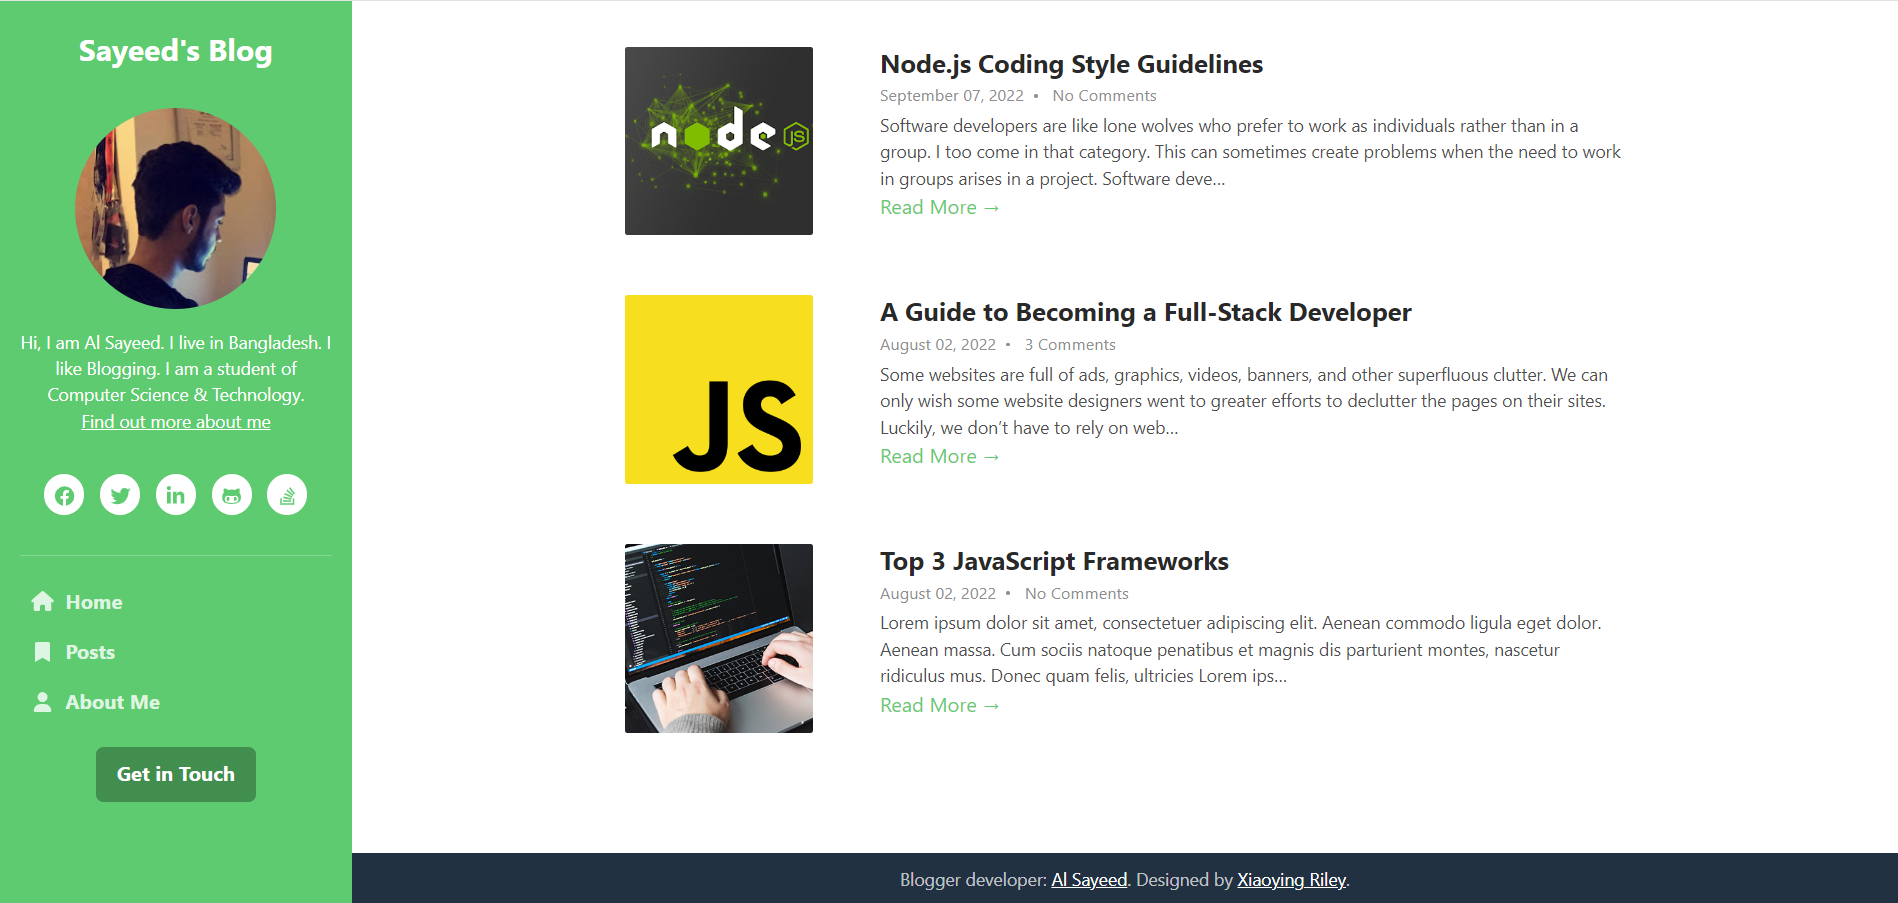Click the Lorem ipsum excerpt text
The height and width of the screenshot is (903, 1898).
(x=1241, y=650)
